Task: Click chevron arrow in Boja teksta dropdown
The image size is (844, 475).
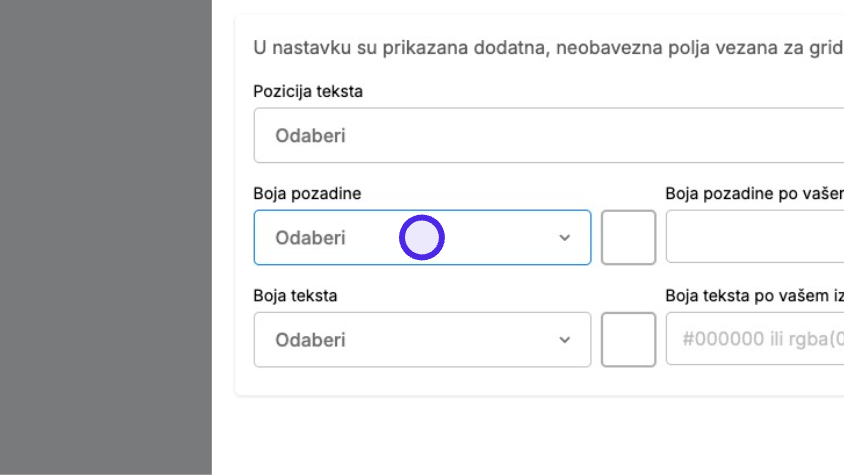Action: [x=564, y=340]
